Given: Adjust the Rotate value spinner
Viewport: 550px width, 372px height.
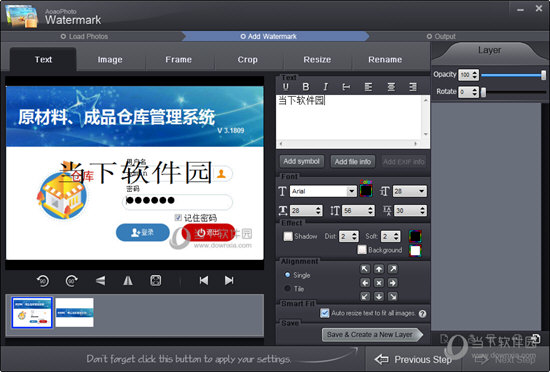Looking at the screenshot, I should [x=468, y=92].
